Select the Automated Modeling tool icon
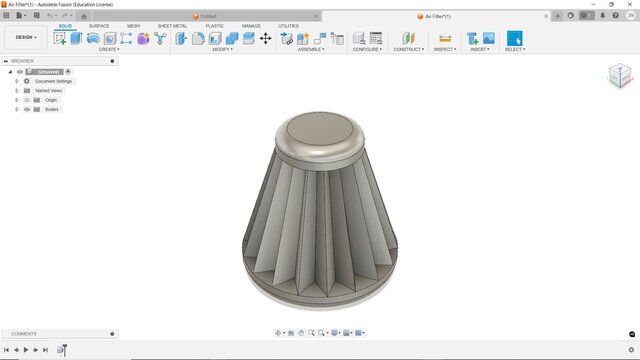Image resolution: width=640 pixels, height=360 pixels. coord(160,39)
